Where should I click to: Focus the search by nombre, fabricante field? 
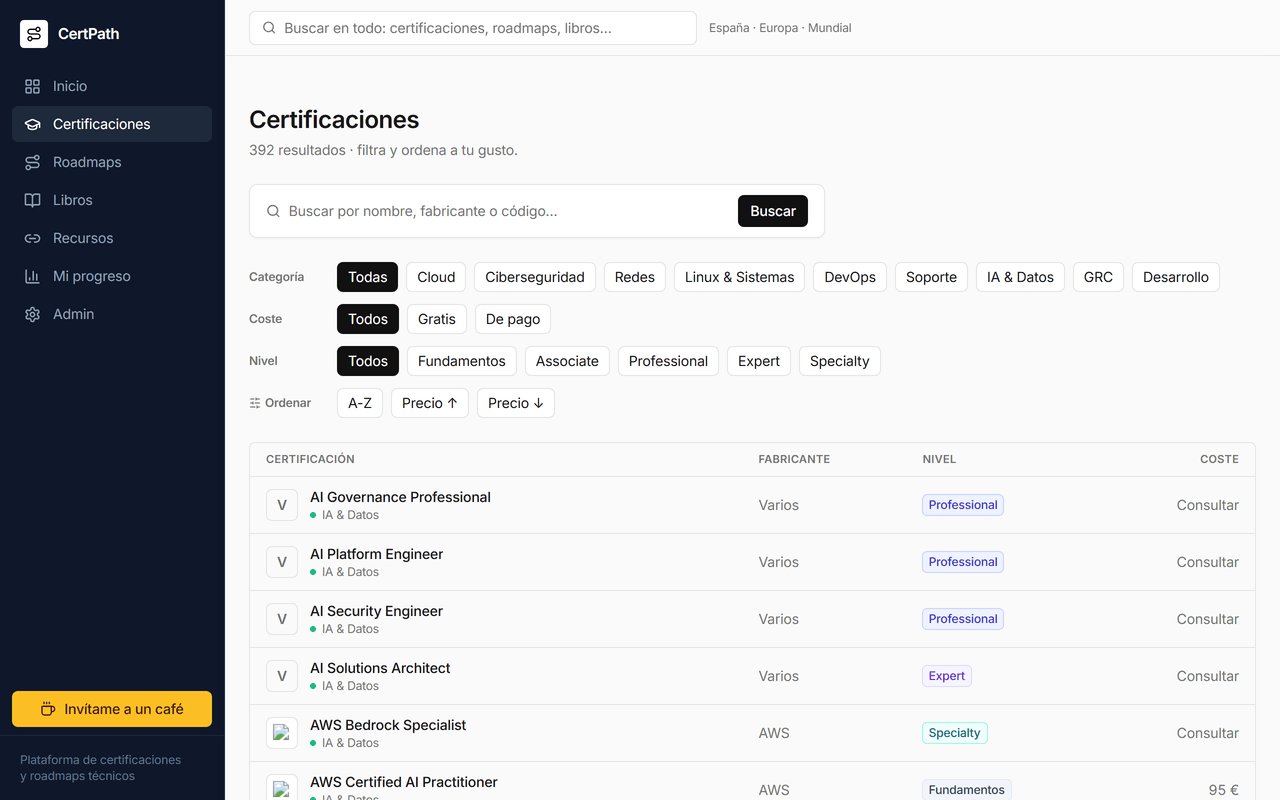point(508,211)
